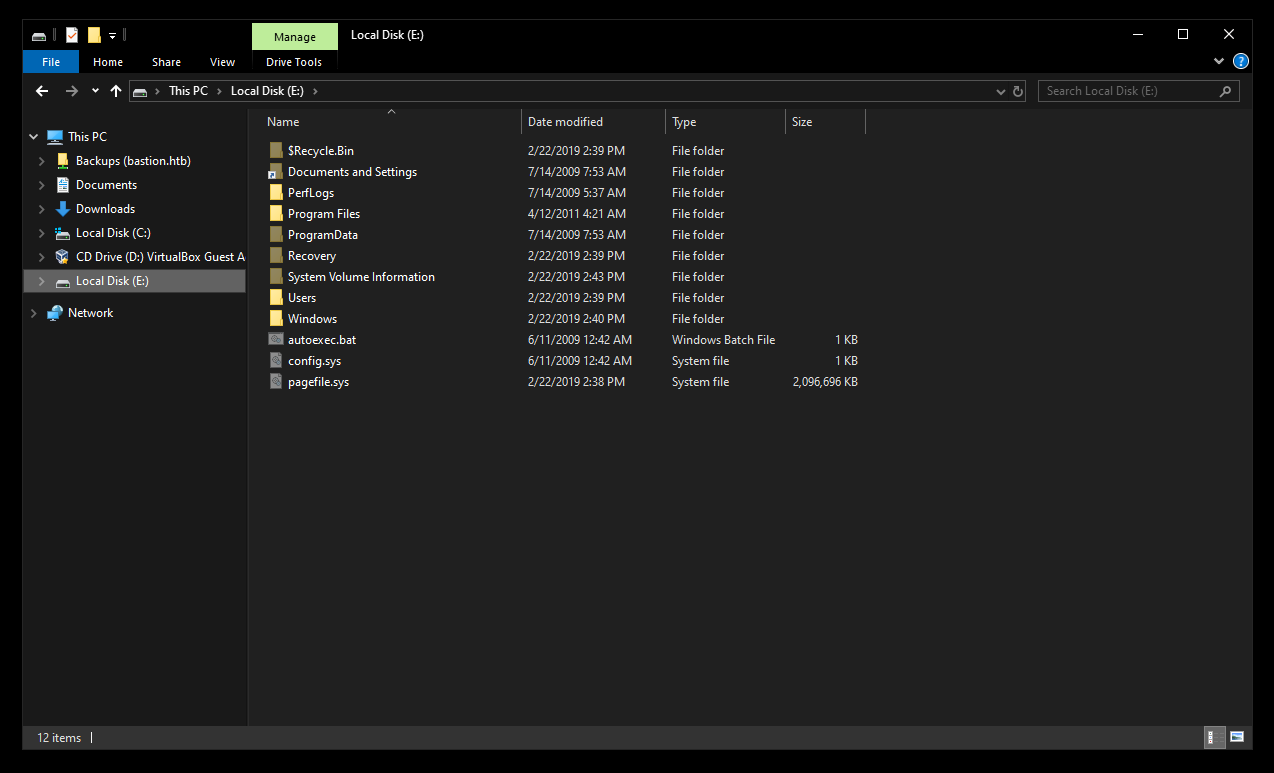Click This PC in breadcrumb path
The height and width of the screenshot is (773, 1274).
(x=188, y=91)
